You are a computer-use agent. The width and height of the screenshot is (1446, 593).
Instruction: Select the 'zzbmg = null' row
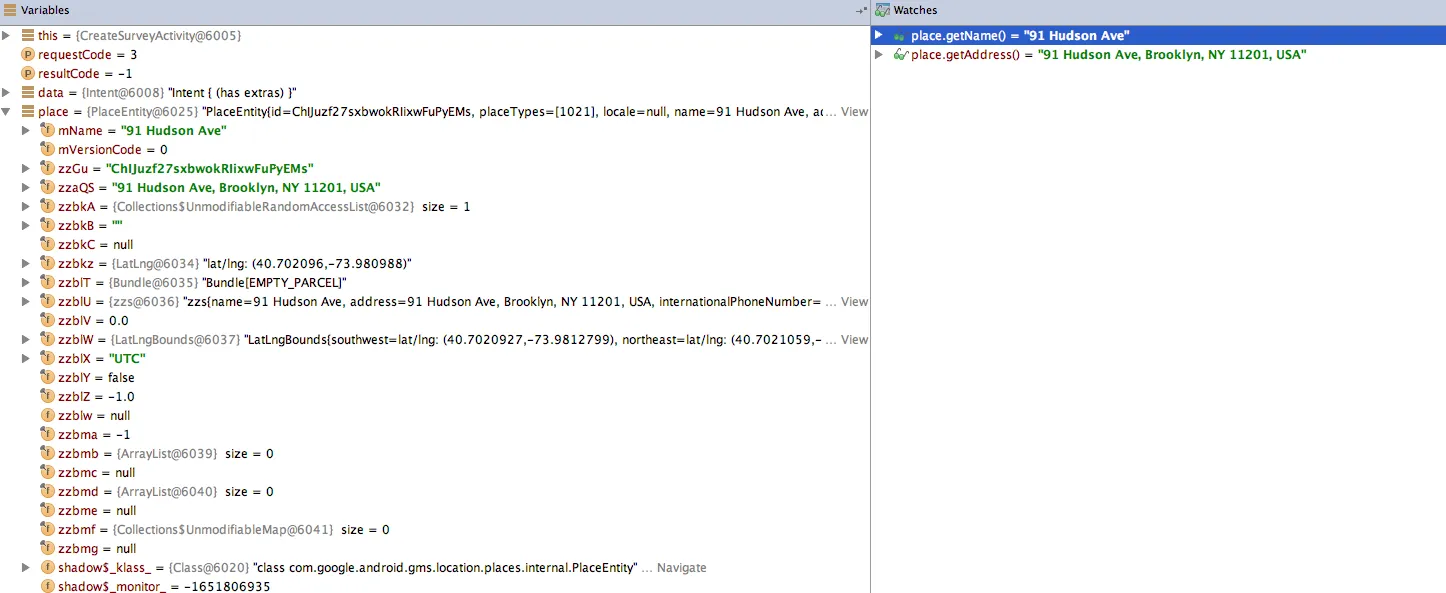click(x=435, y=548)
